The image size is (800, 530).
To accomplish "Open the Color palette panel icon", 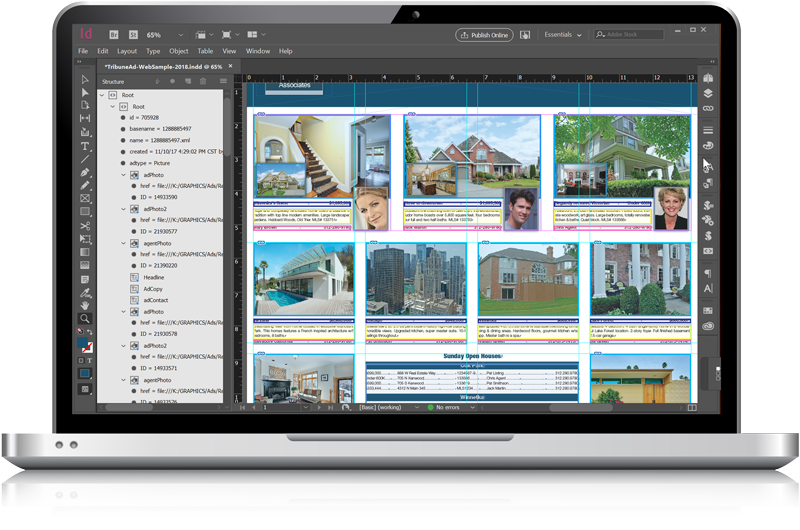I will [x=708, y=145].
